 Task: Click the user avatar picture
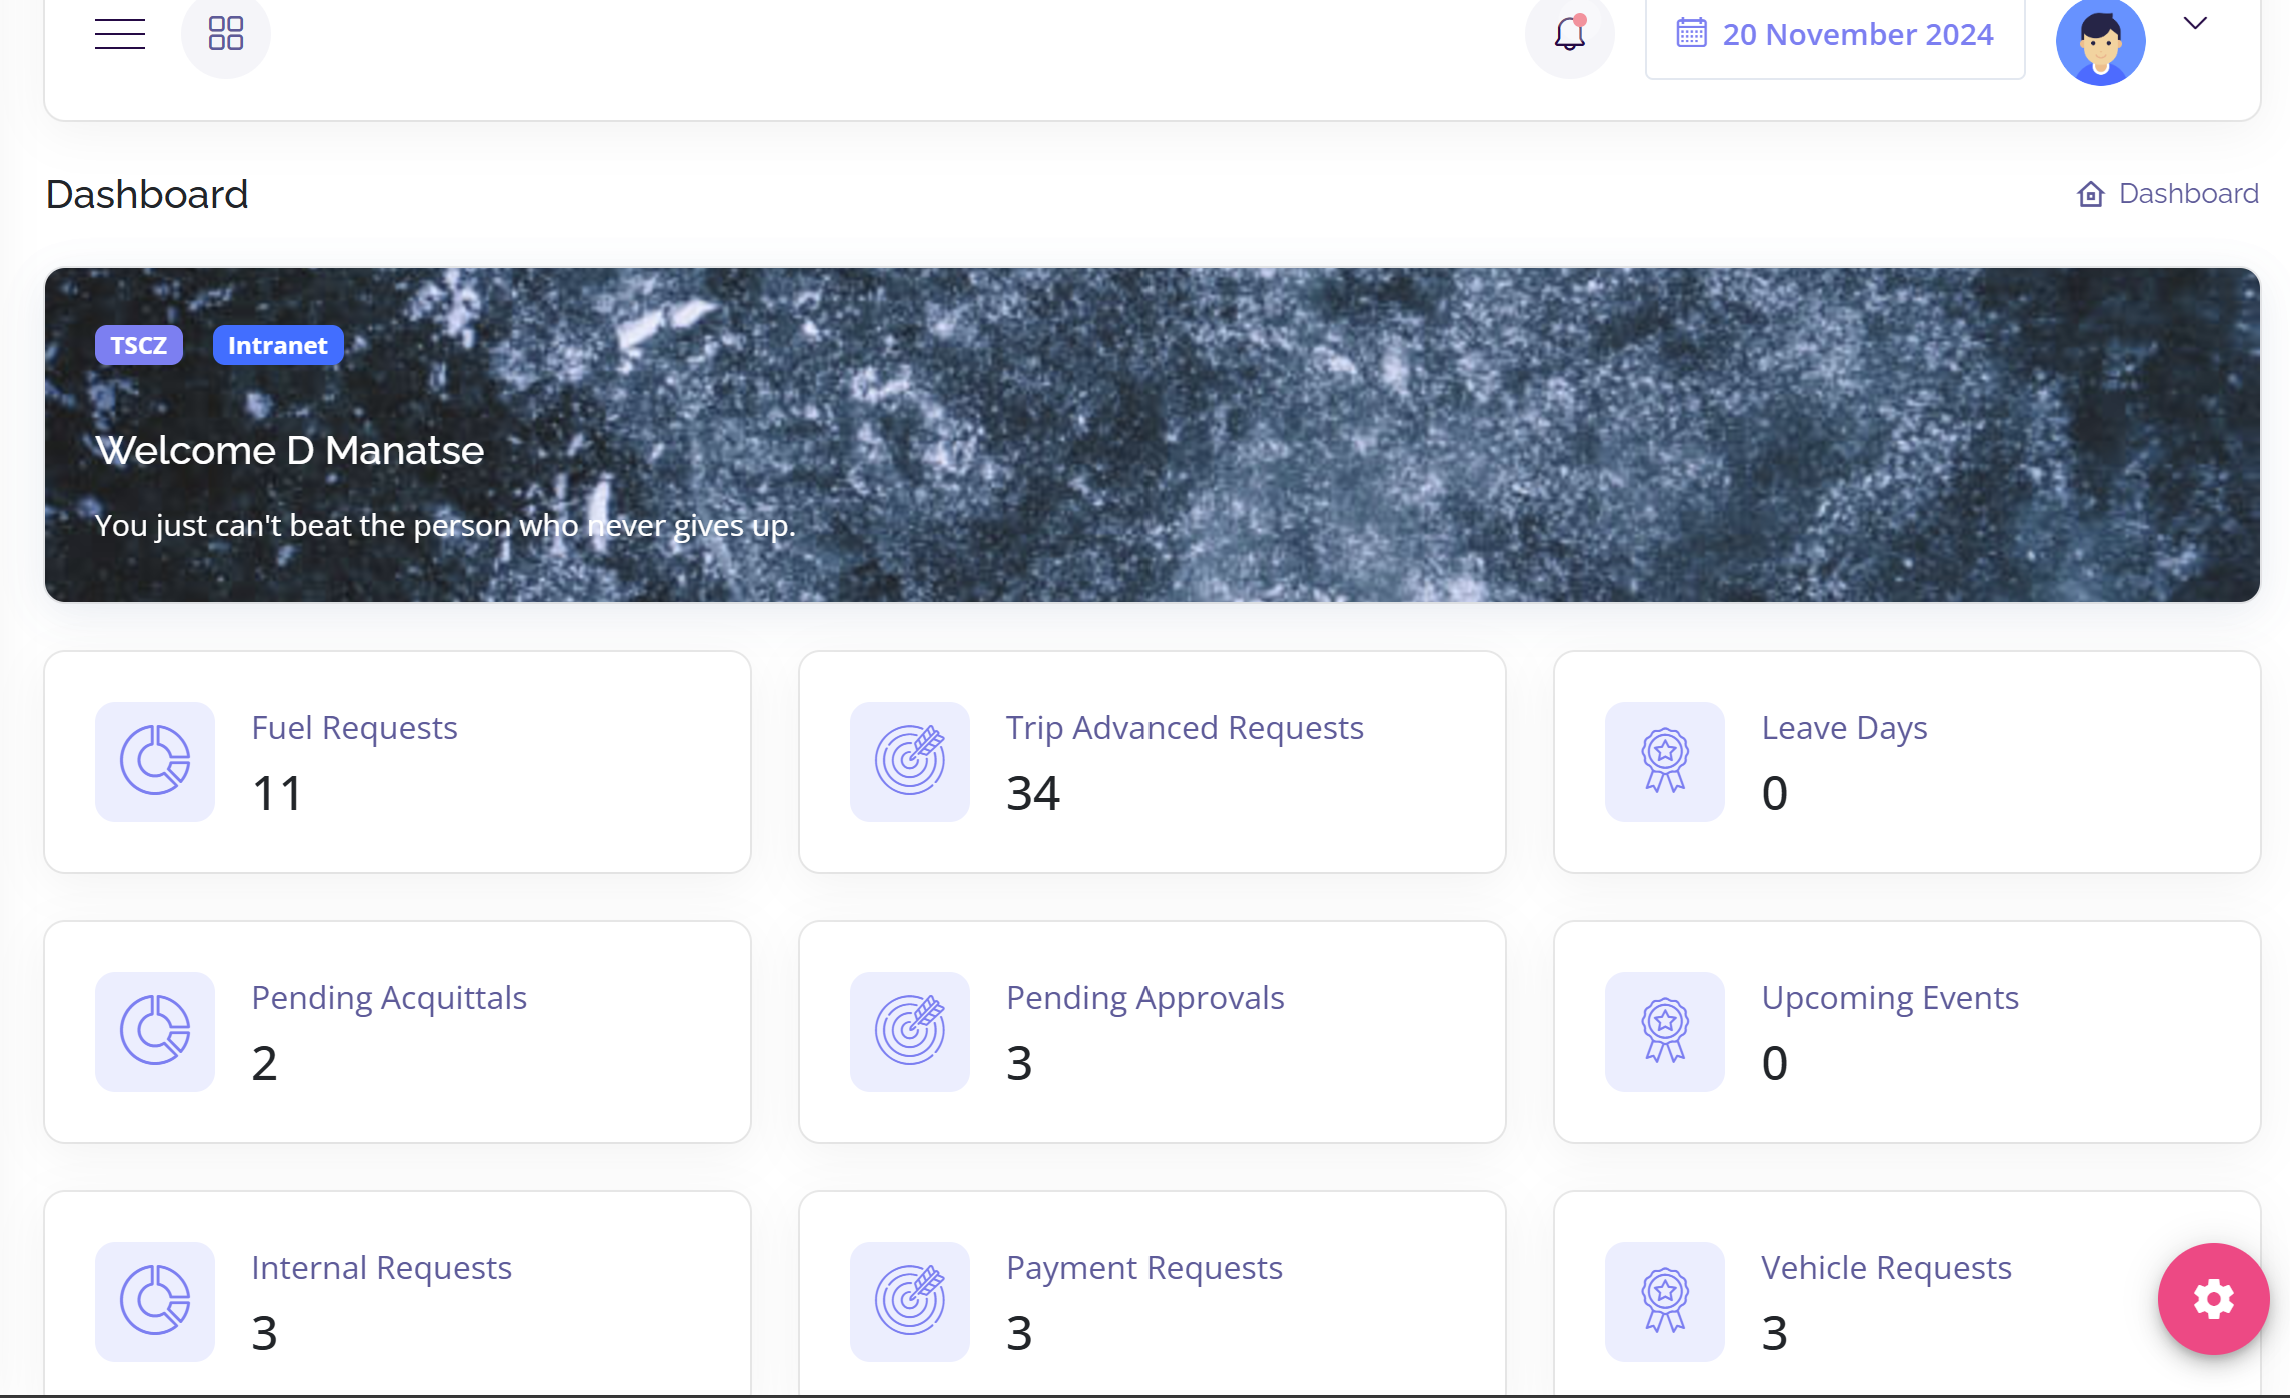click(2100, 41)
